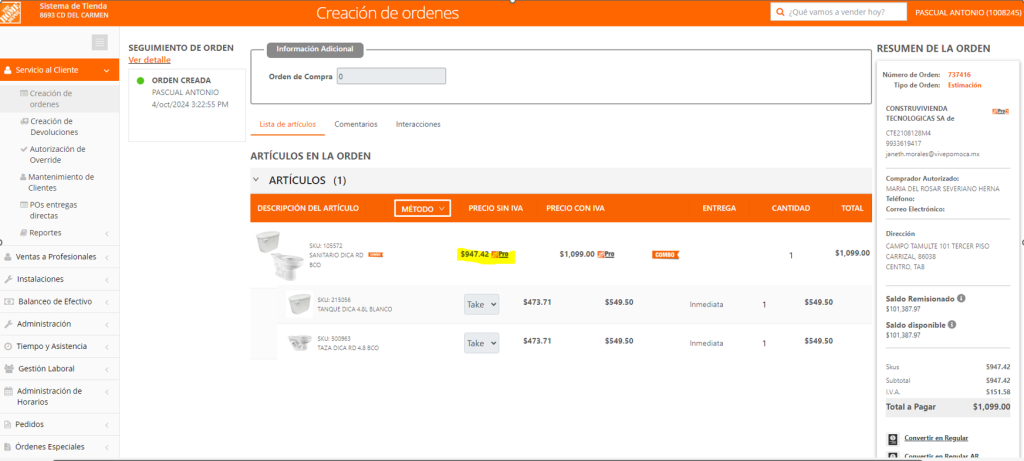
Task: Click email janeth.morales@vivepomoca.mx
Action: pos(933,155)
